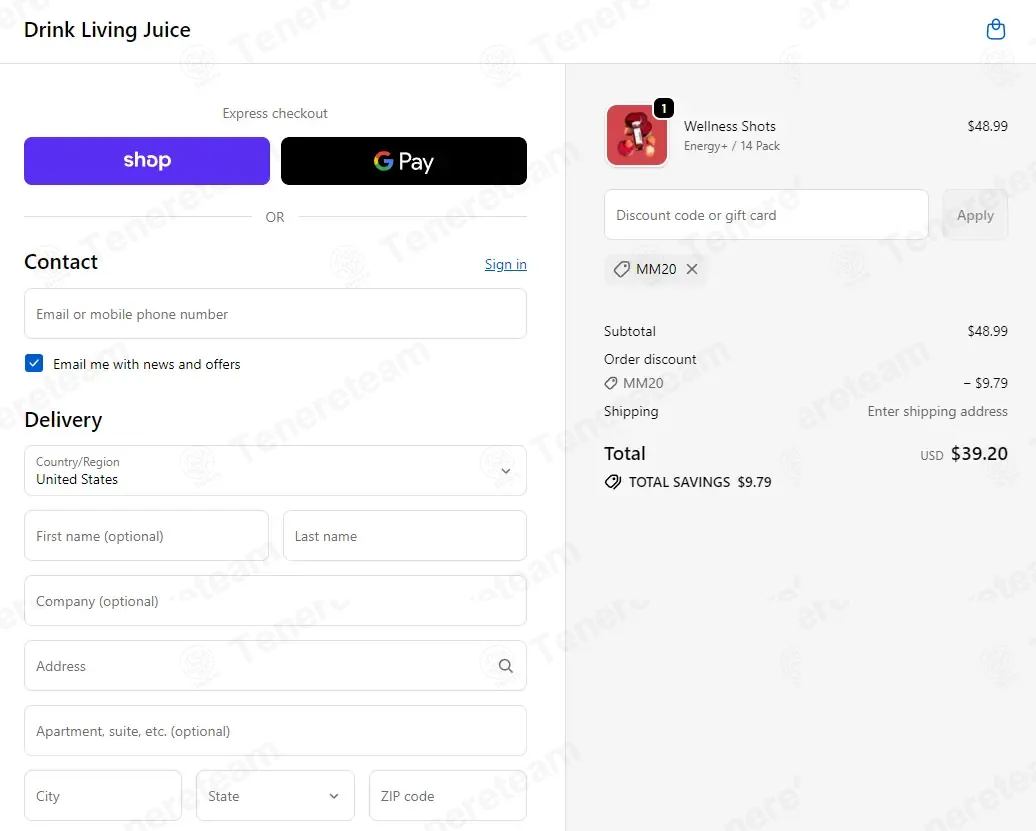
Task: Click into the Last name field
Action: tap(404, 536)
